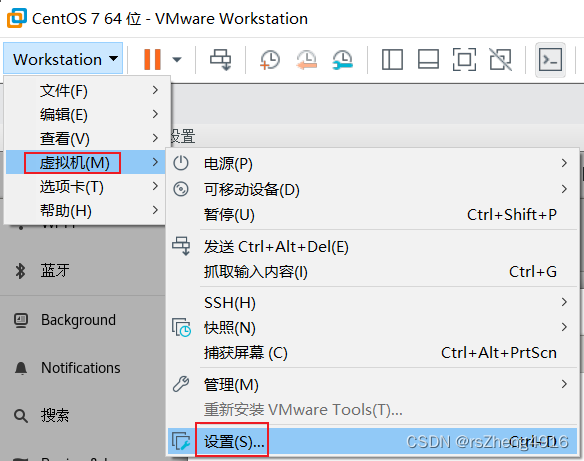Viewport: 584px width, 461px height.
Task: Click Bluetooth icon in settings sidebar
Action: pos(20,271)
